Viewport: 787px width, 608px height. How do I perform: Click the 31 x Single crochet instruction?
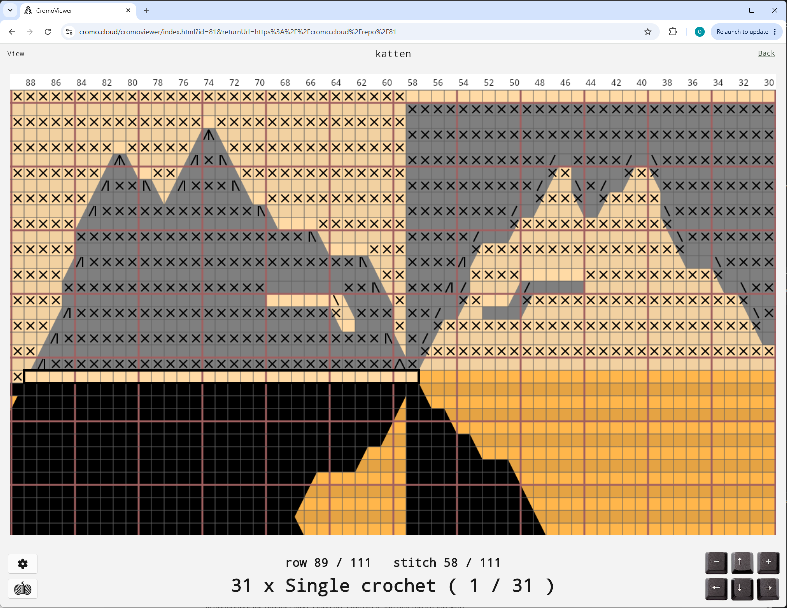click(x=393, y=586)
